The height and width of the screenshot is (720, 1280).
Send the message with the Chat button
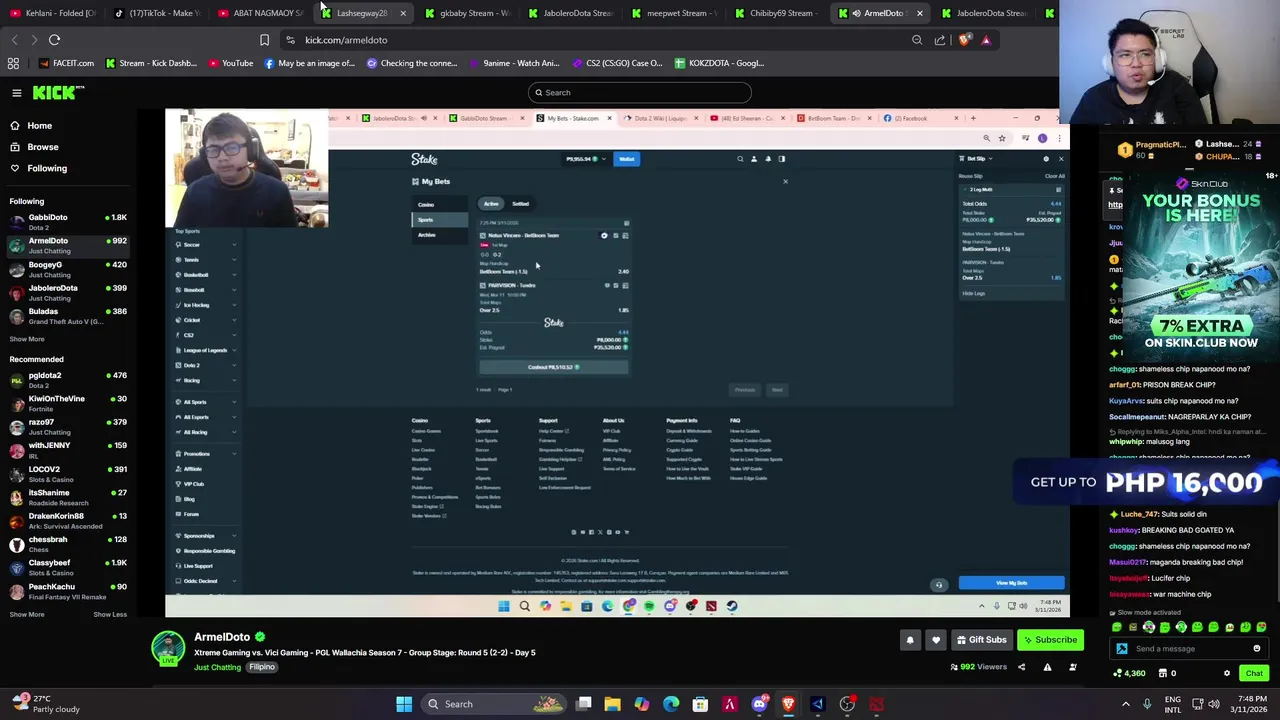1254,673
